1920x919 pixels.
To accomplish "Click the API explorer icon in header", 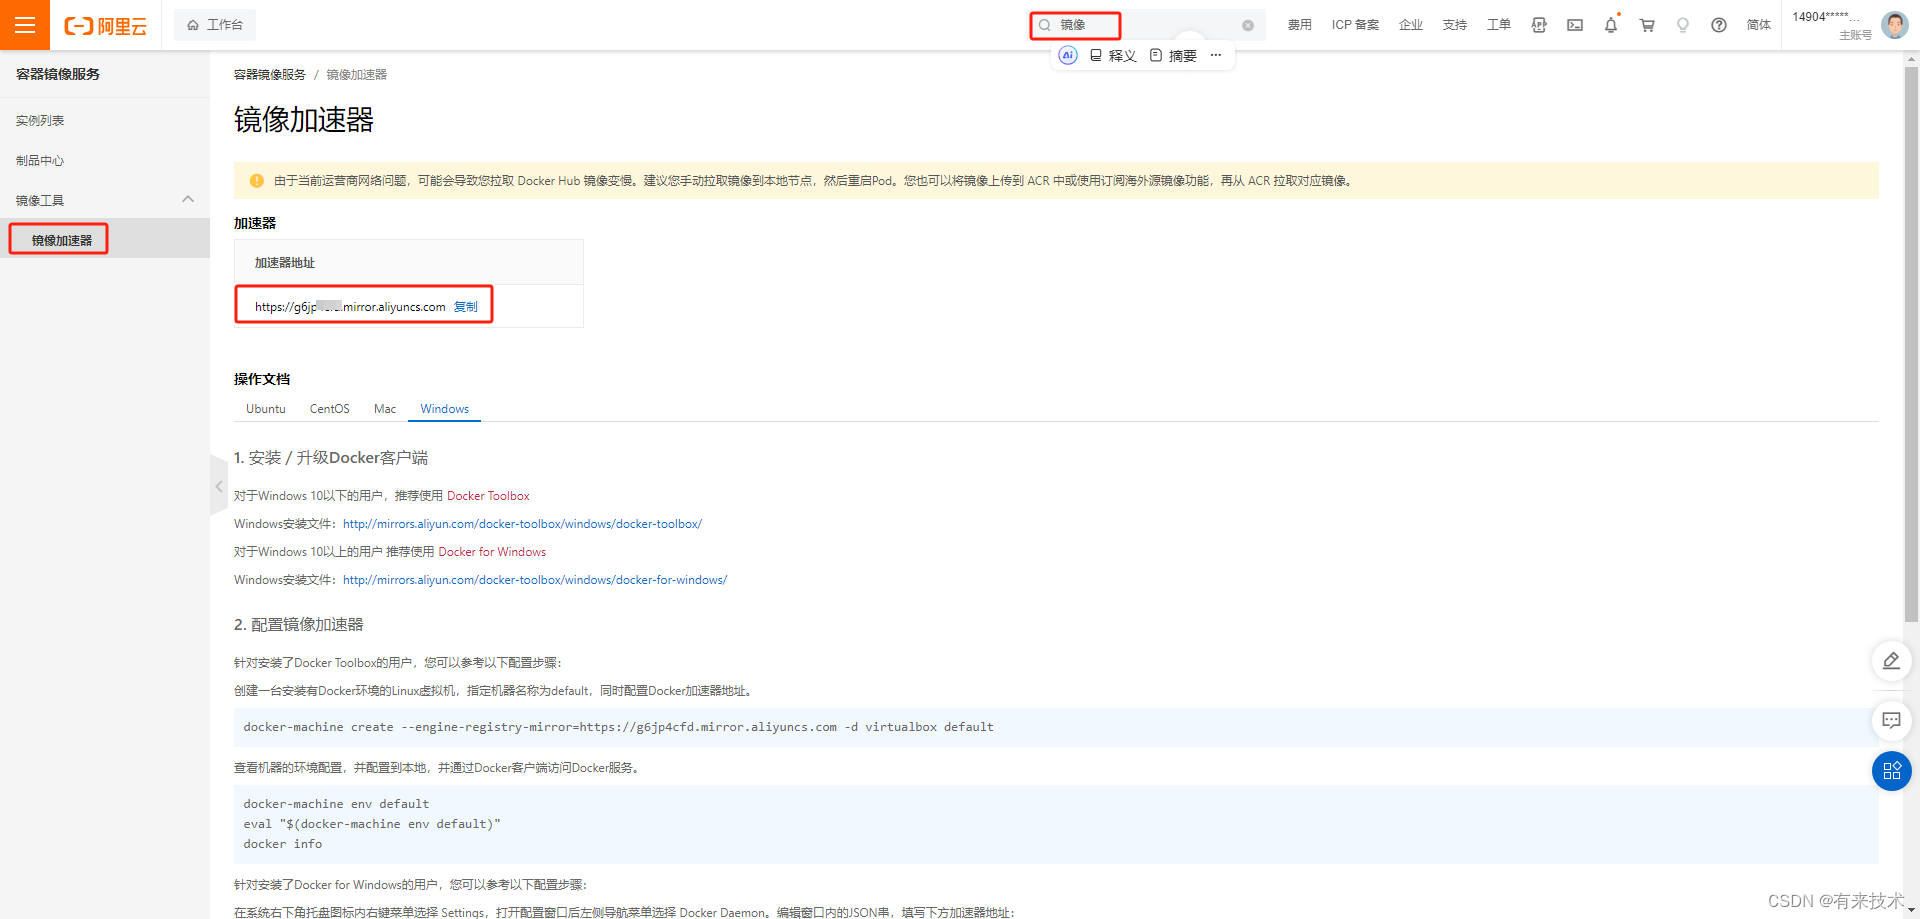I will pos(1539,25).
